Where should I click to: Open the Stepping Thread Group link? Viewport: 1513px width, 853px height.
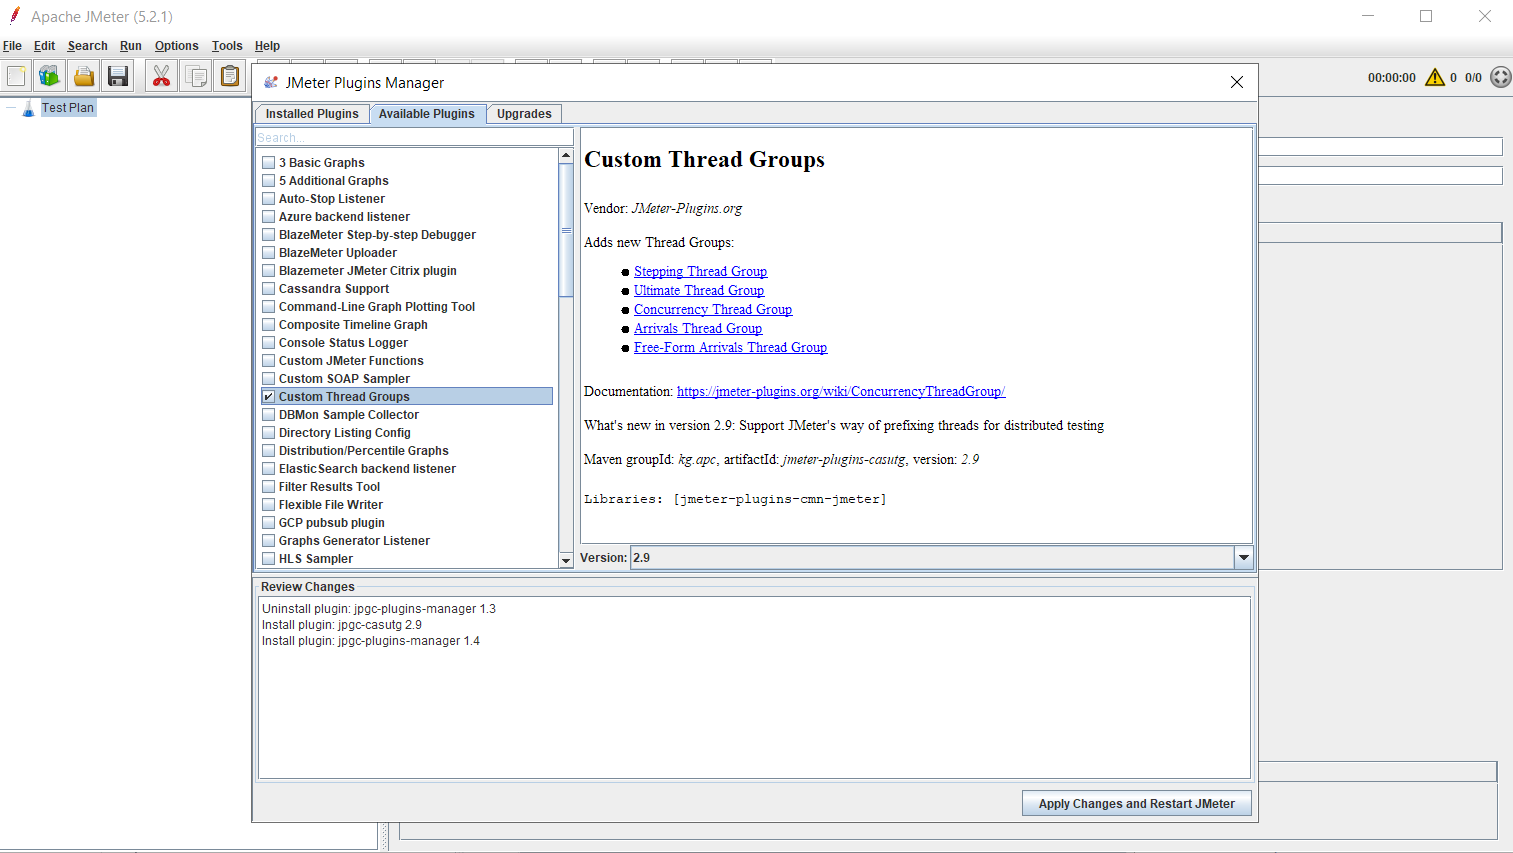click(x=700, y=271)
